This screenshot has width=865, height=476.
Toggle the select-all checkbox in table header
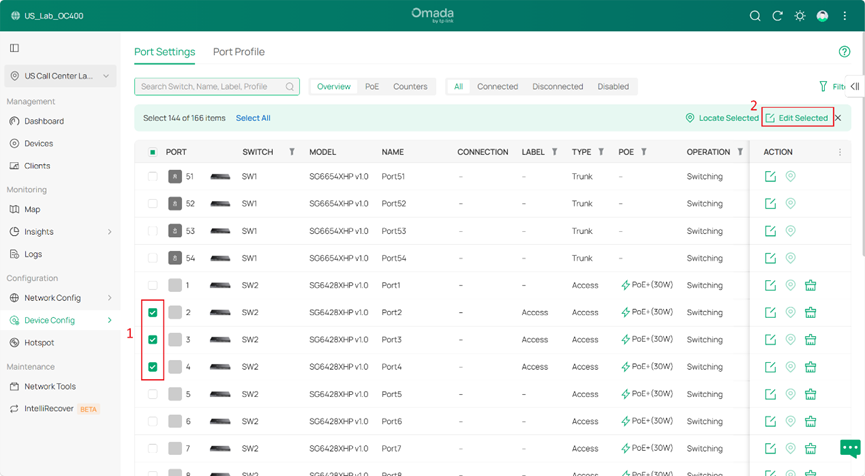tap(153, 152)
